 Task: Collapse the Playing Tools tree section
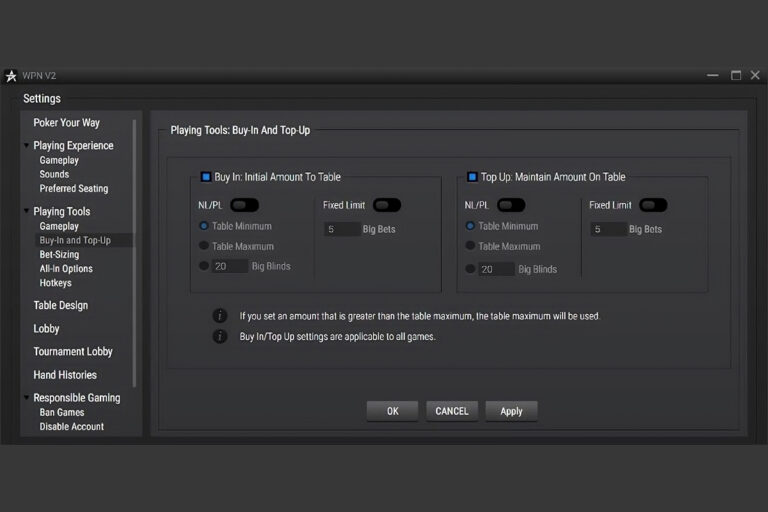[x=26, y=211]
